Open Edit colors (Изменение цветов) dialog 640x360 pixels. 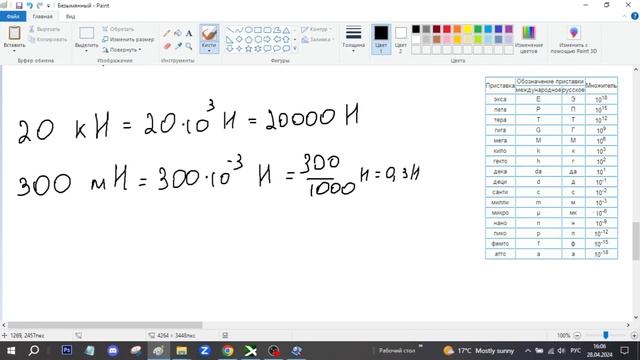pyautogui.click(x=529, y=39)
